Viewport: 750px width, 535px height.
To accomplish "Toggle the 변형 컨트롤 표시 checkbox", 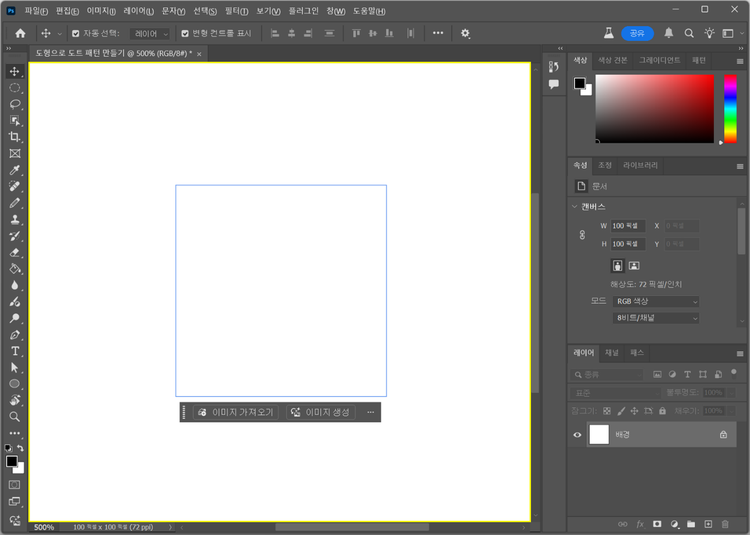I will click(x=185, y=33).
